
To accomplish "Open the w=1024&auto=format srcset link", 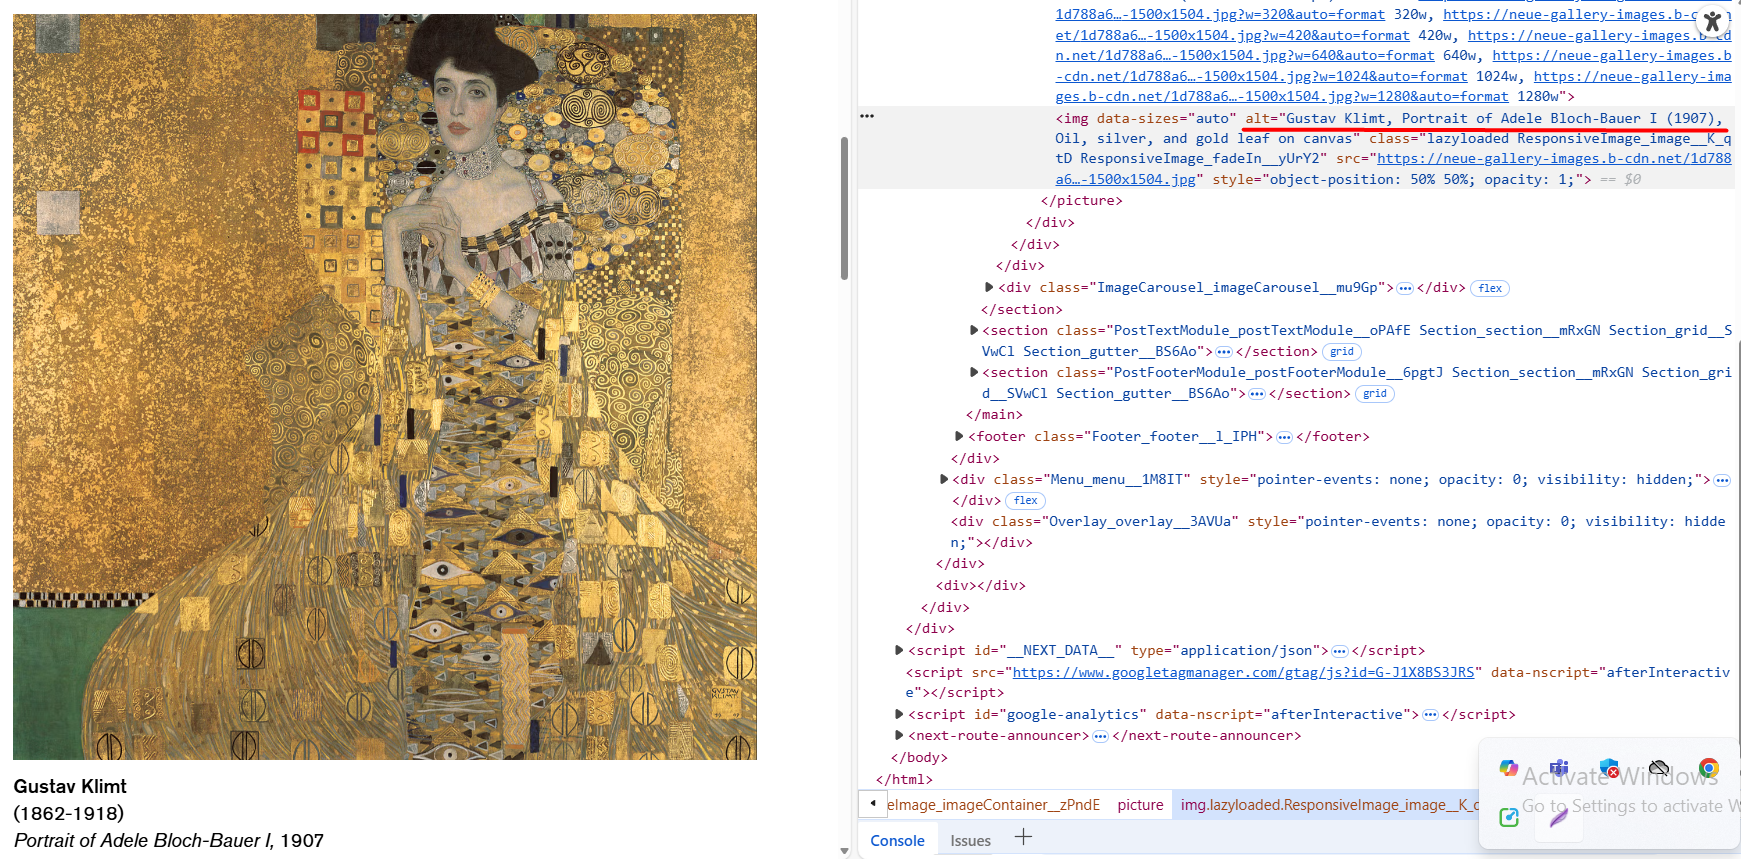I will coord(1261,76).
